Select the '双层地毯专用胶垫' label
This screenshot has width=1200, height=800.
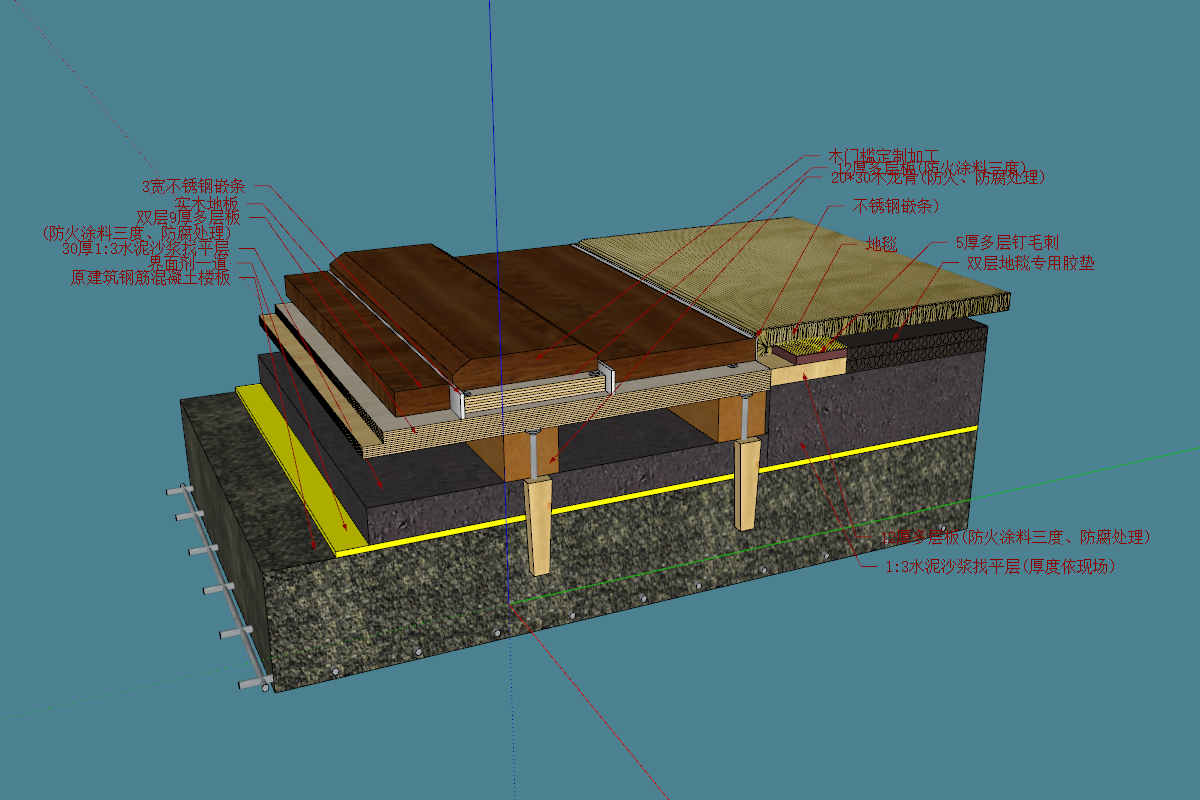click(x=1016, y=264)
